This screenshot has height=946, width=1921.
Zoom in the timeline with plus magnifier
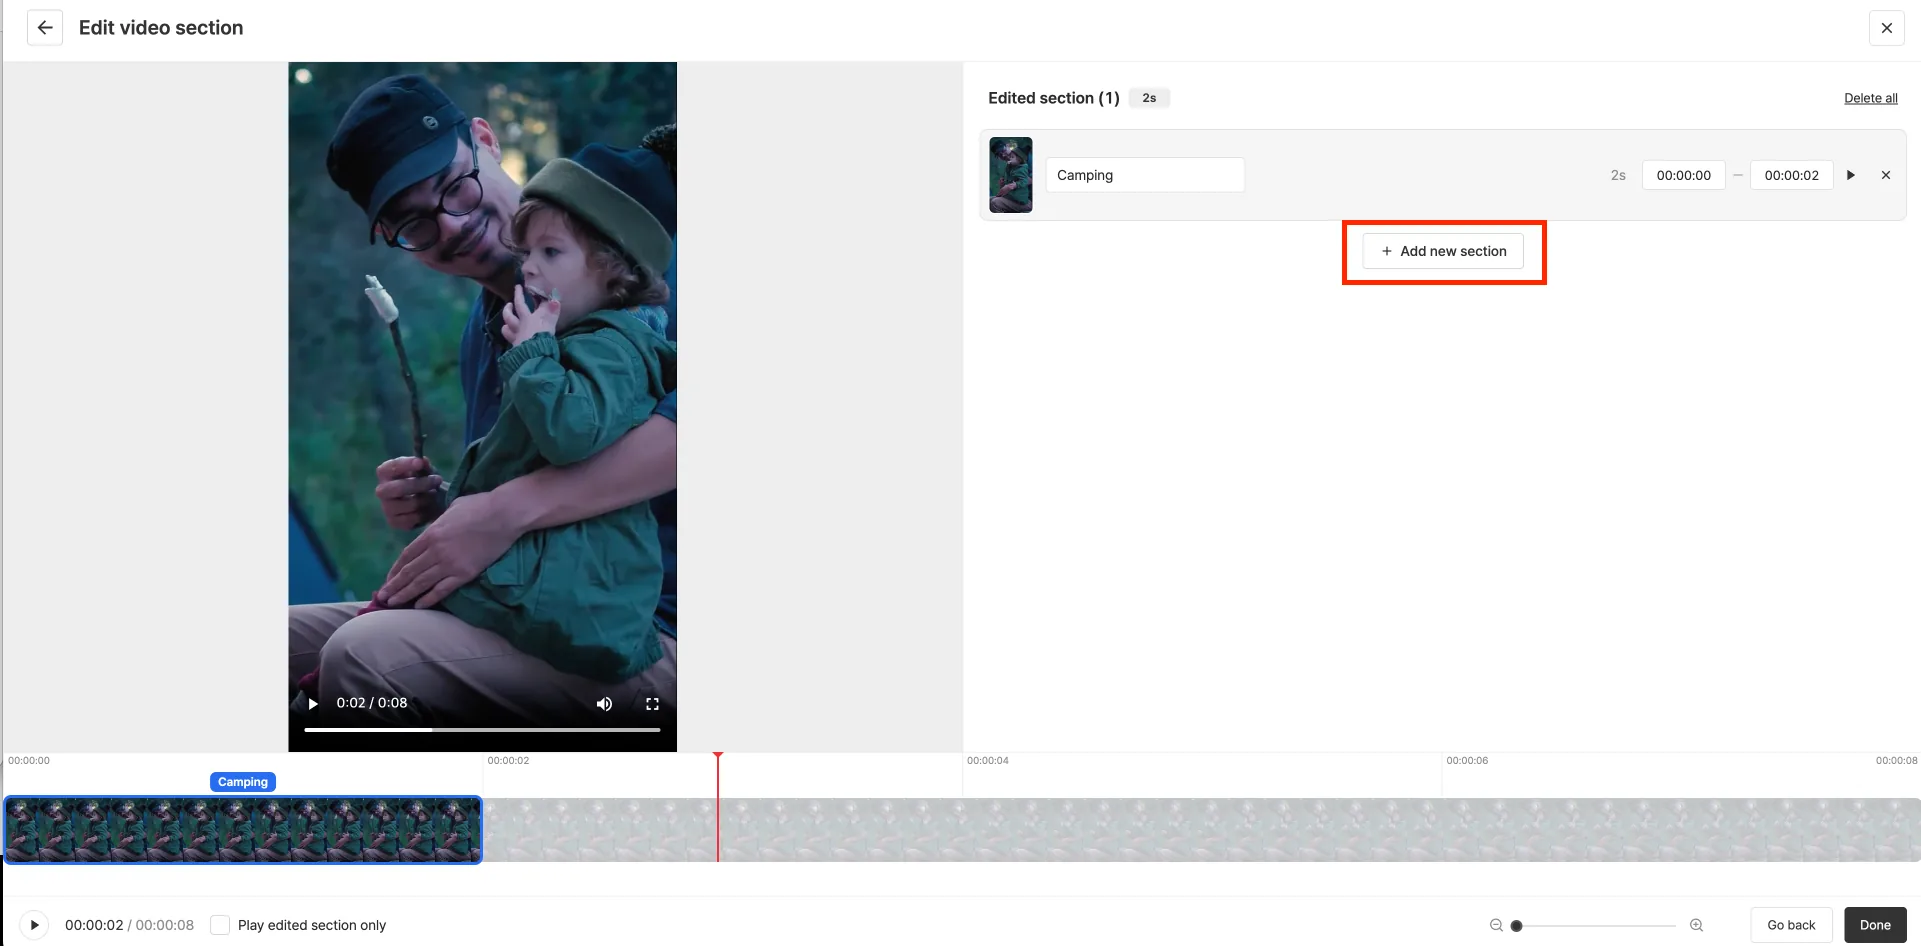click(x=1696, y=925)
